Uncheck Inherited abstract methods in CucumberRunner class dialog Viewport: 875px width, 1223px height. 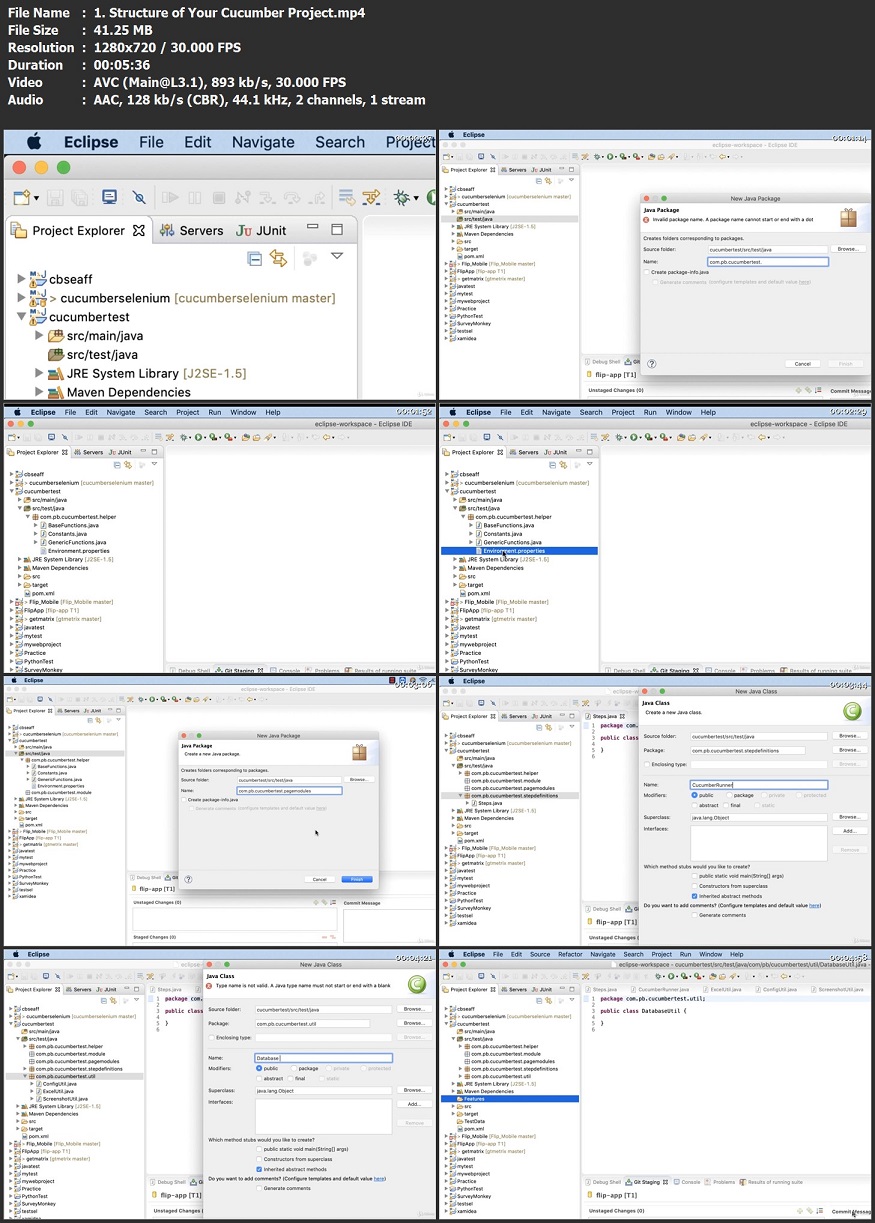pos(694,896)
